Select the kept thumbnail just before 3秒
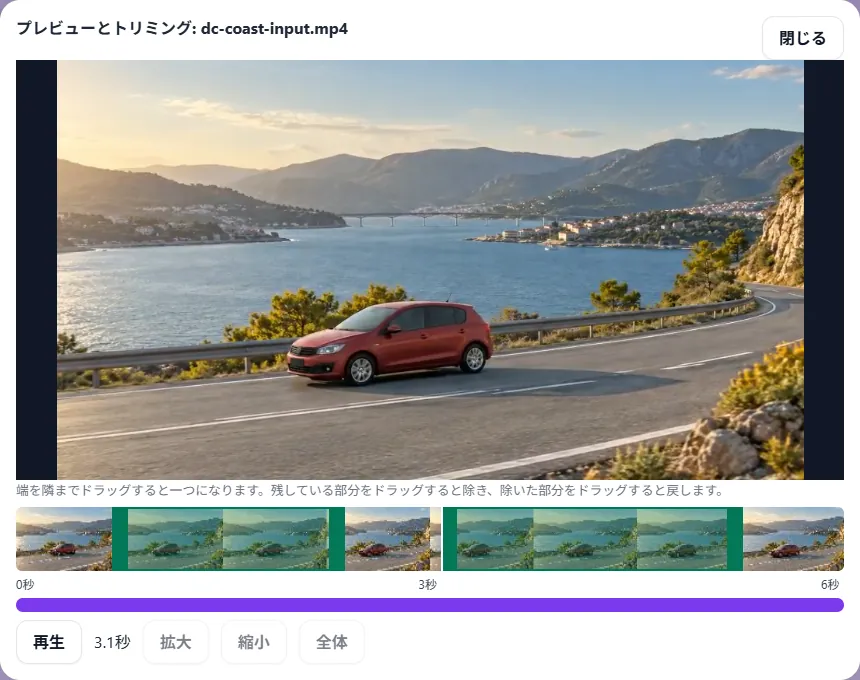The width and height of the screenshot is (860, 680). [393, 539]
